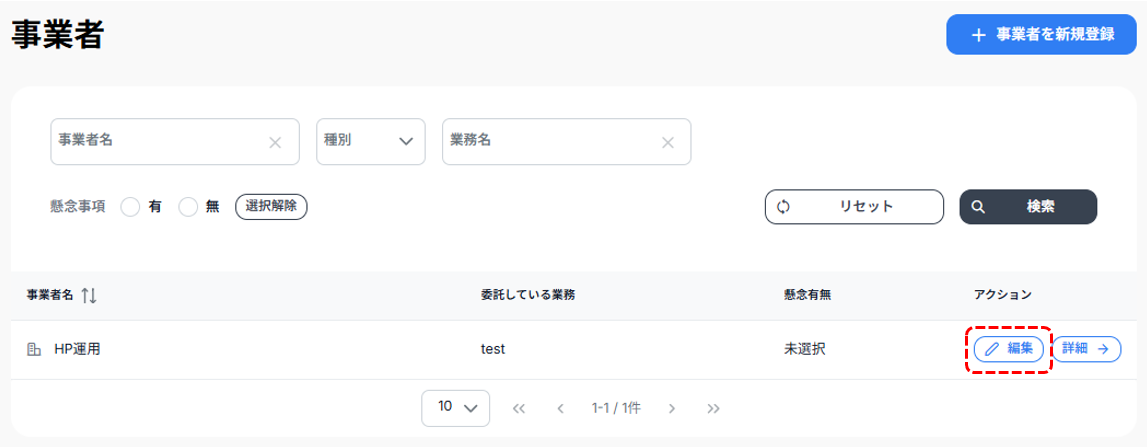Select 有 radio button for 懸念事項

[130, 207]
